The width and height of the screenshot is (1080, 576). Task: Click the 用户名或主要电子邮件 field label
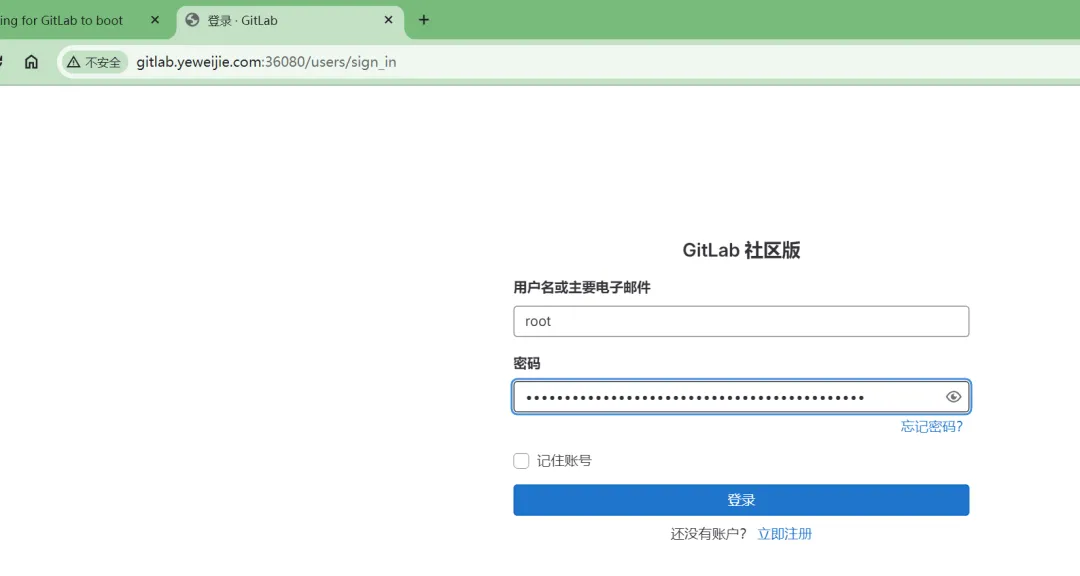(x=581, y=288)
